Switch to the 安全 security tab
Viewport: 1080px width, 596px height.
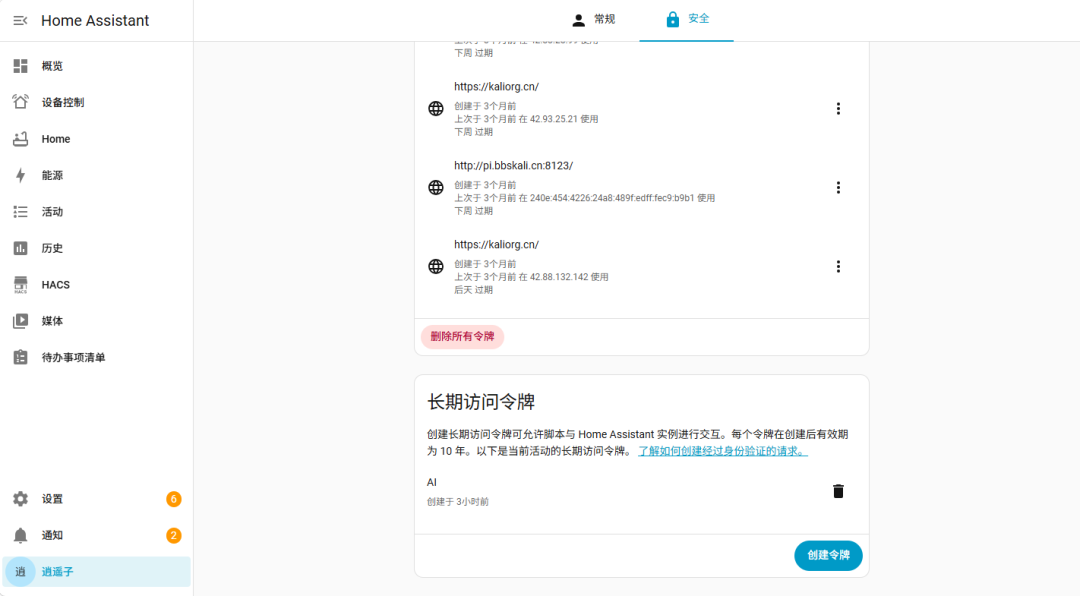(687, 20)
